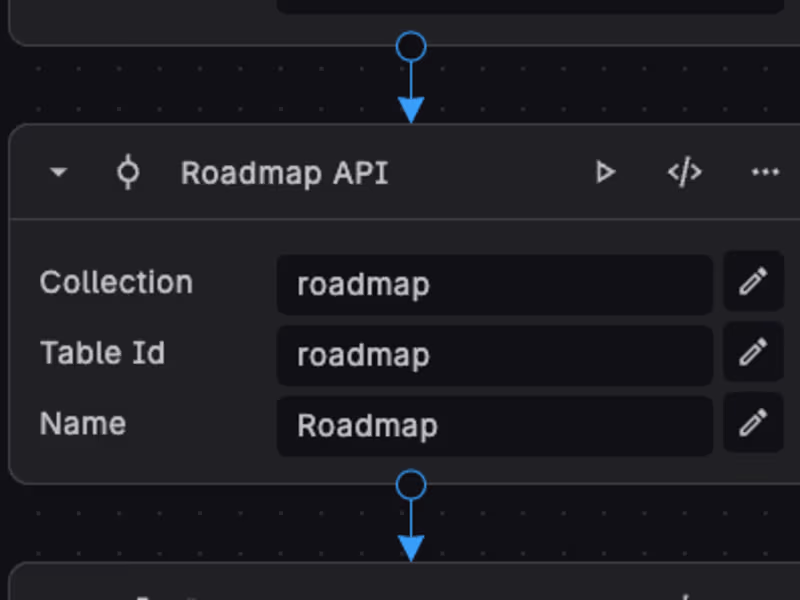Click the connector circle above Roadmap API
The width and height of the screenshot is (800, 600).
(411, 46)
